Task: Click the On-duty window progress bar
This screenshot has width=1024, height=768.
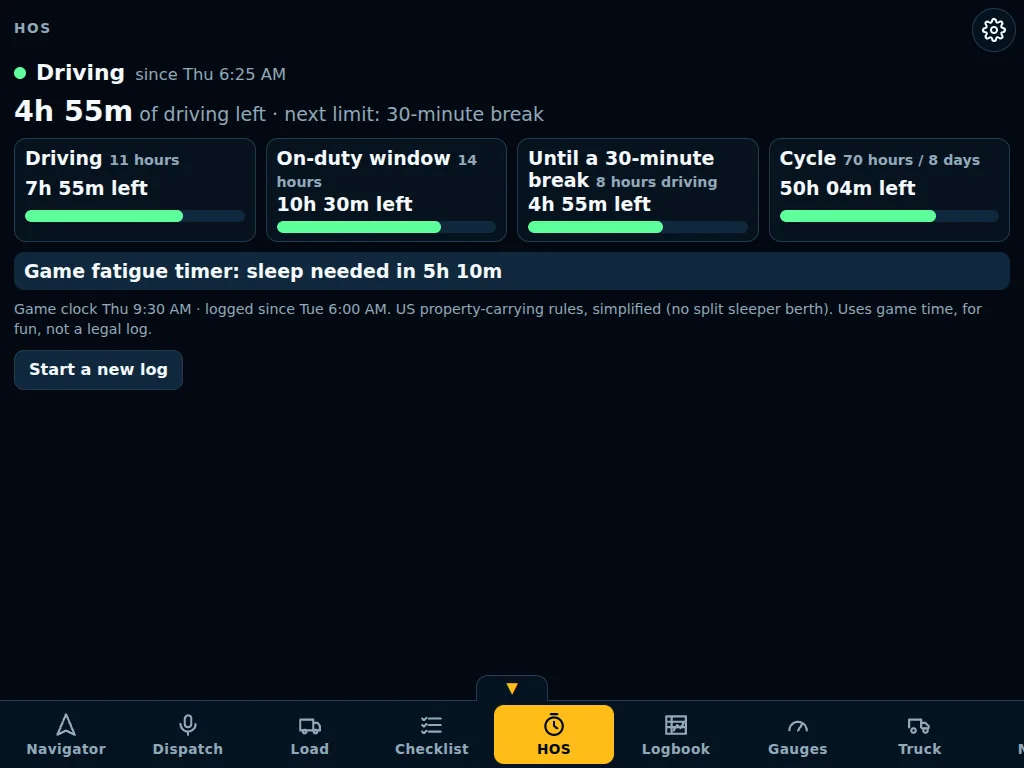Action: point(387,227)
